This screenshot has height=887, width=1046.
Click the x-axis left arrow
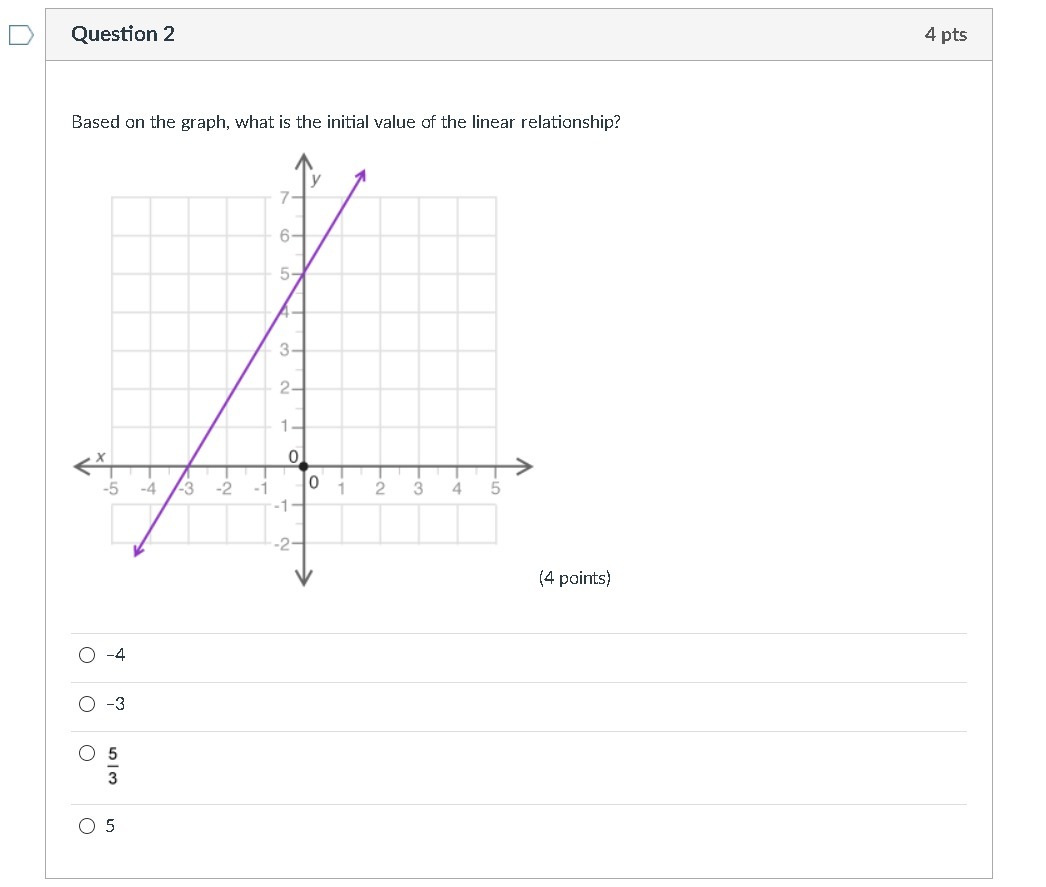(x=82, y=466)
